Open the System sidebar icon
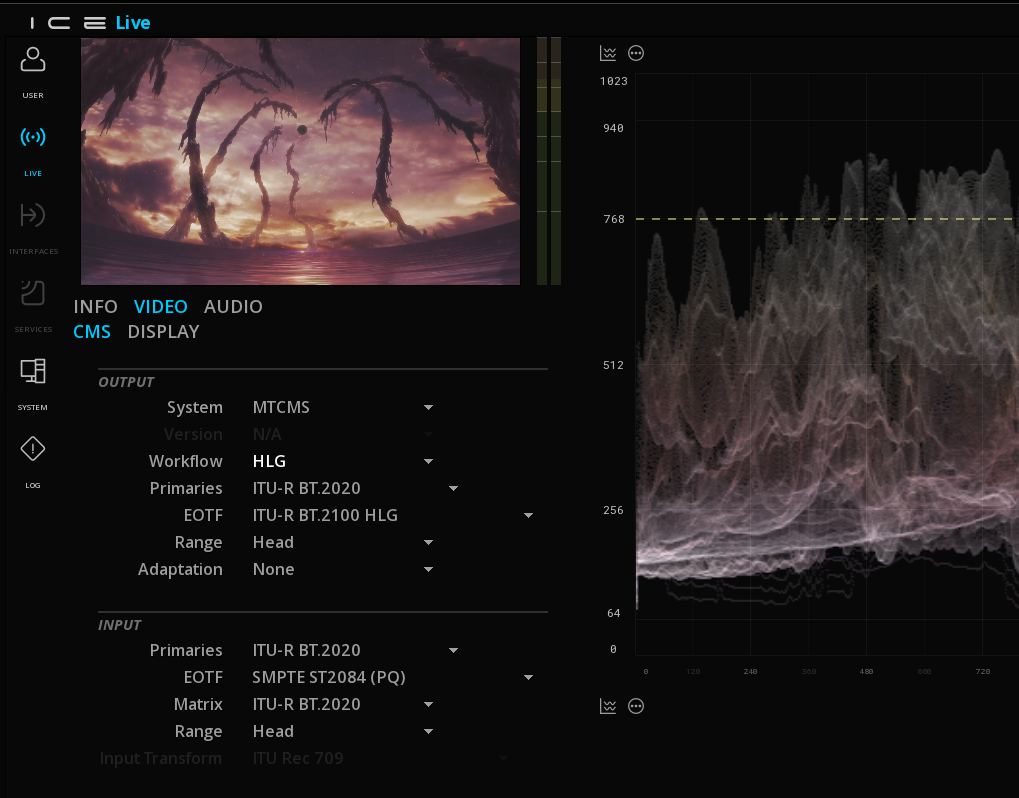This screenshot has height=798, width=1019. pyautogui.click(x=32, y=371)
